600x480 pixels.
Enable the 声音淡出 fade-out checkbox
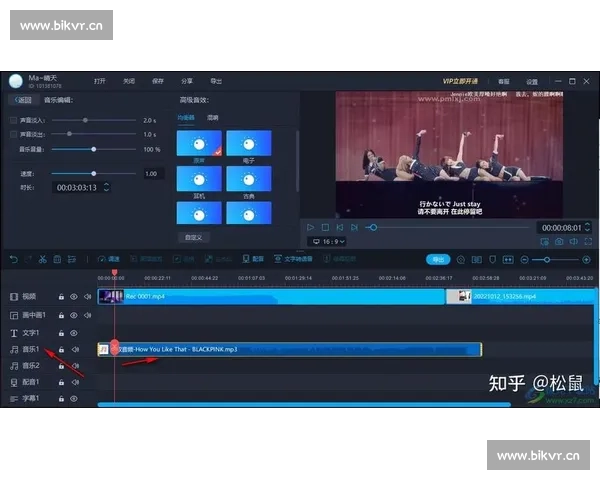pyautogui.click(x=13, y=134)
